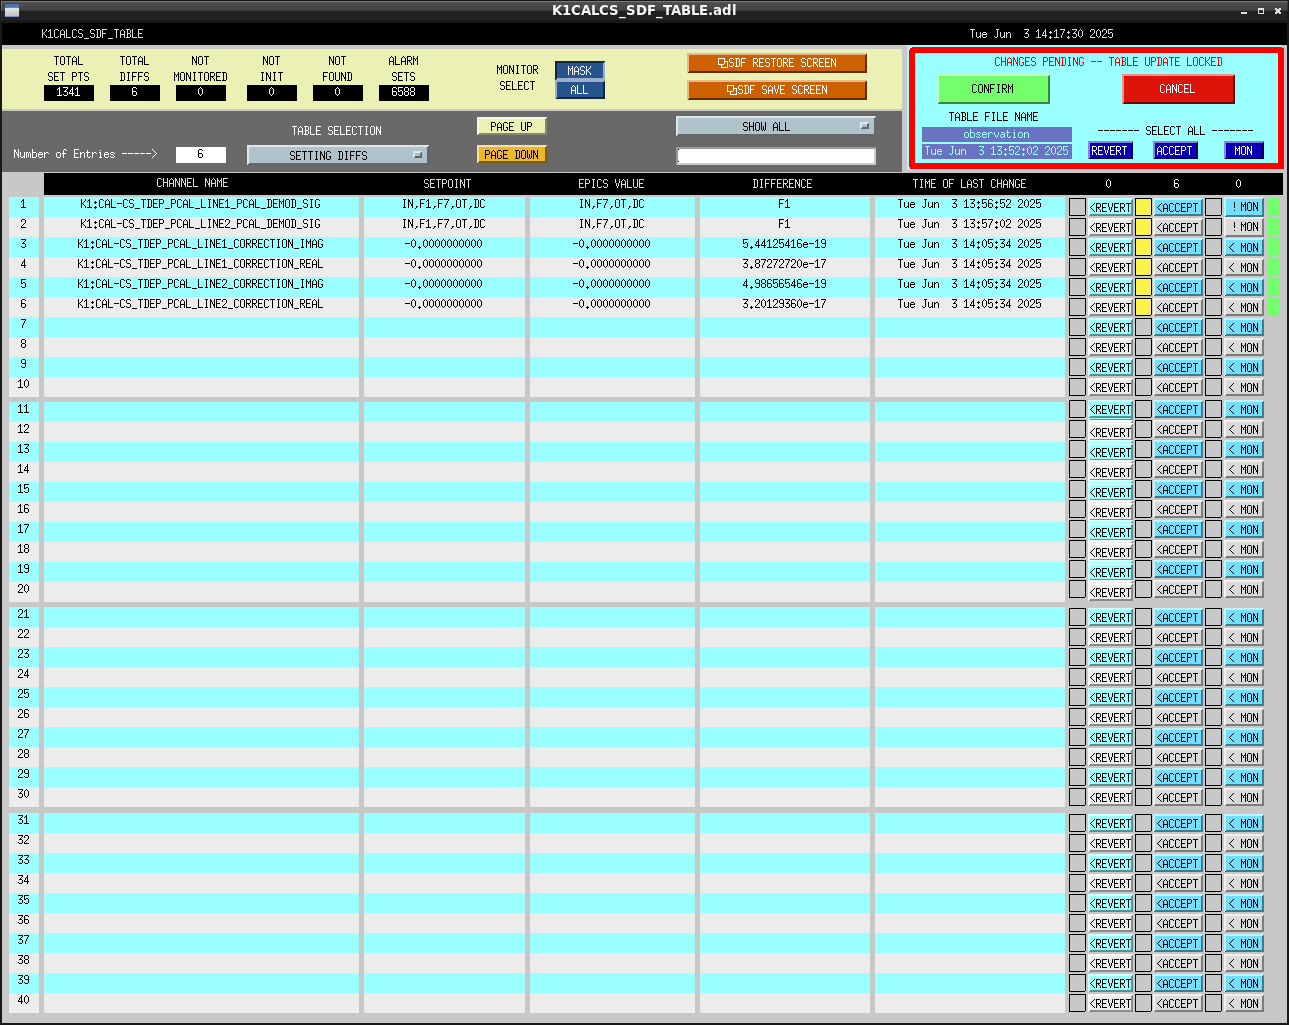Viewport: 1289px width, 1025px height.
Task: Click the Number of Entries value field
Action: [200, 154]
